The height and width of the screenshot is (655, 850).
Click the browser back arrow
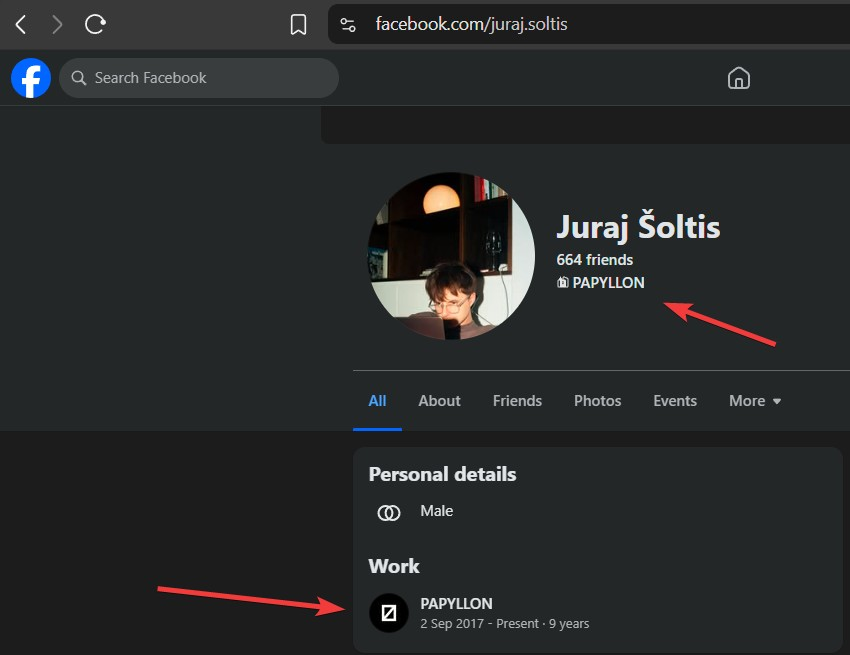coord(21,24)
